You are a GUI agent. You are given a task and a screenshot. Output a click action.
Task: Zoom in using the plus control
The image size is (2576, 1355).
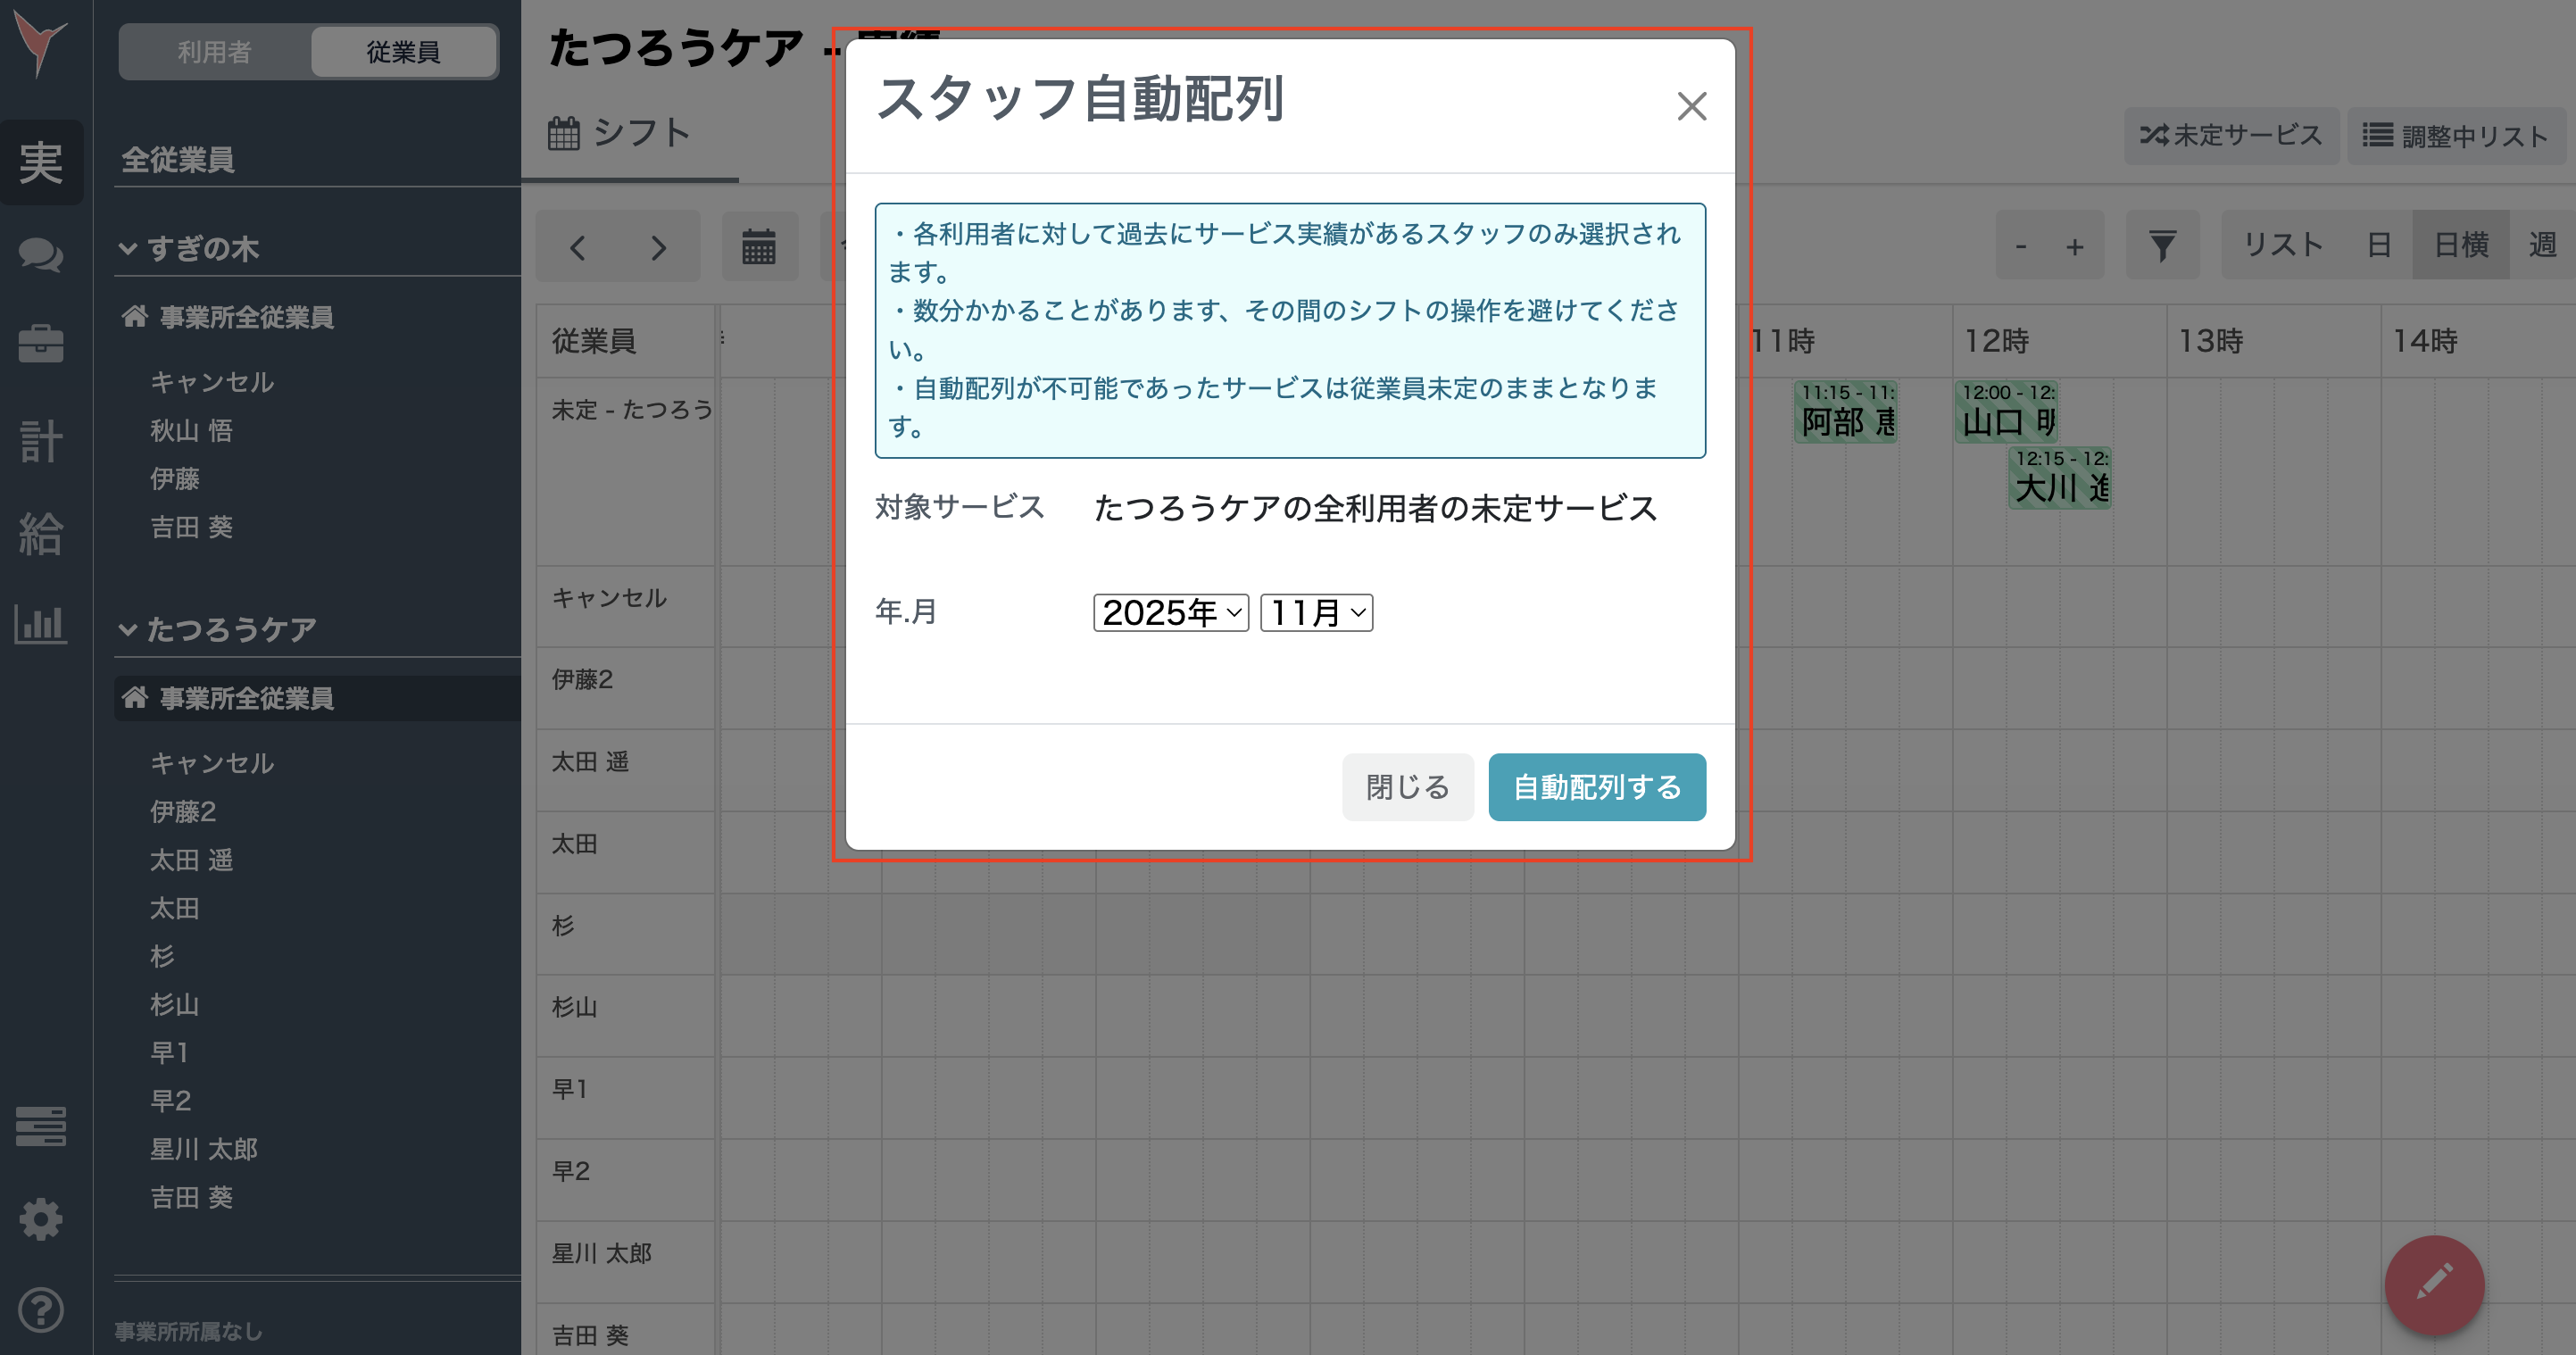[x=2075, y=245]
